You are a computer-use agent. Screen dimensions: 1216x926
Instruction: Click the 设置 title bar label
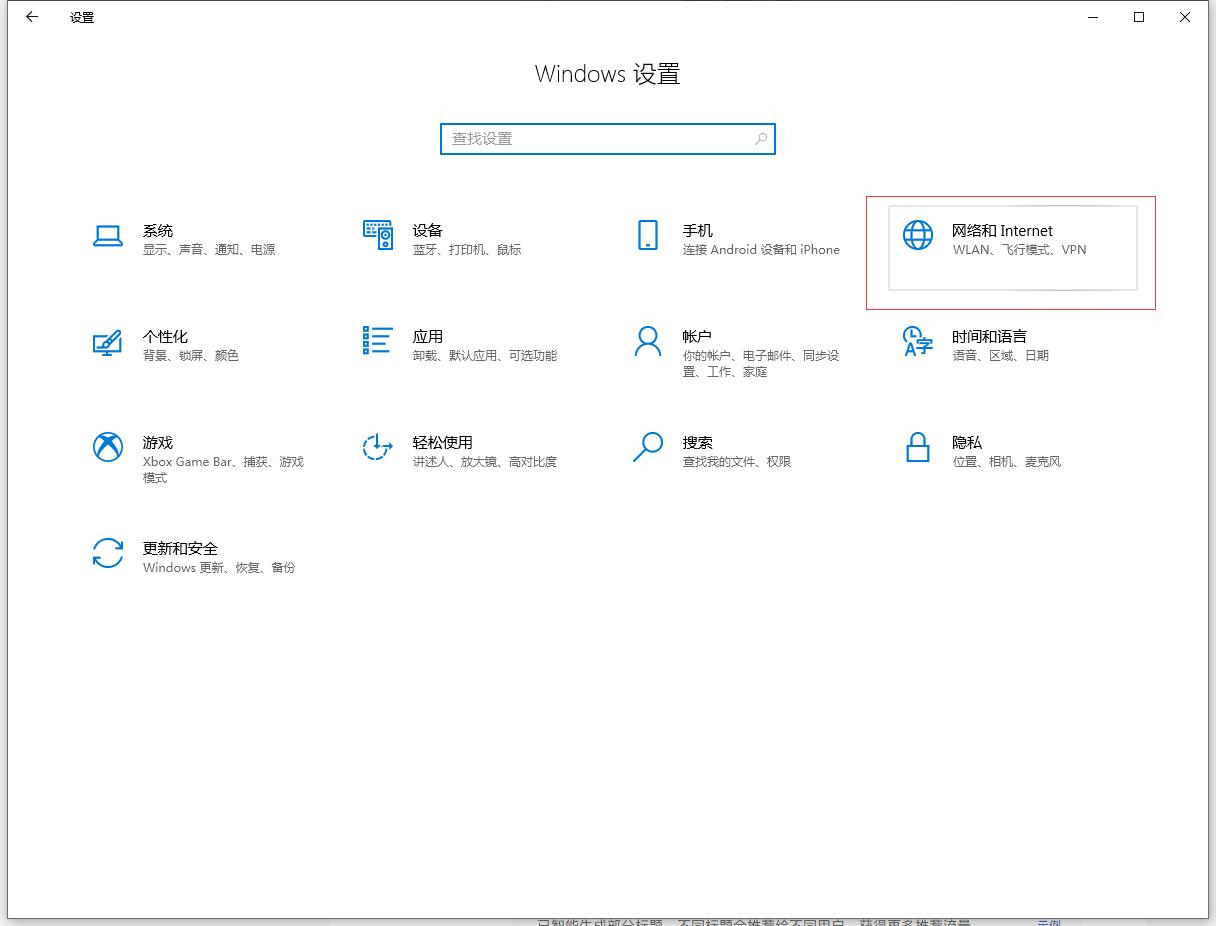tap(81, 17)
